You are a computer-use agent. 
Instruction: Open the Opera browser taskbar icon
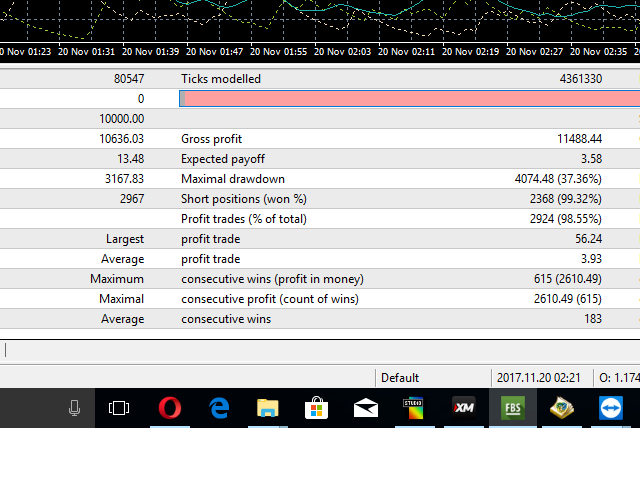(x=170, y=408)
